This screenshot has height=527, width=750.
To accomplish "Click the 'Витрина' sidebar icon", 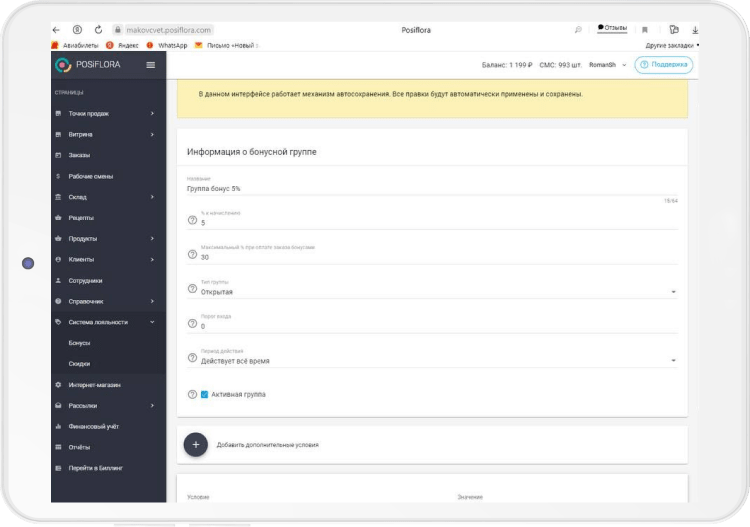I will 58,134.
